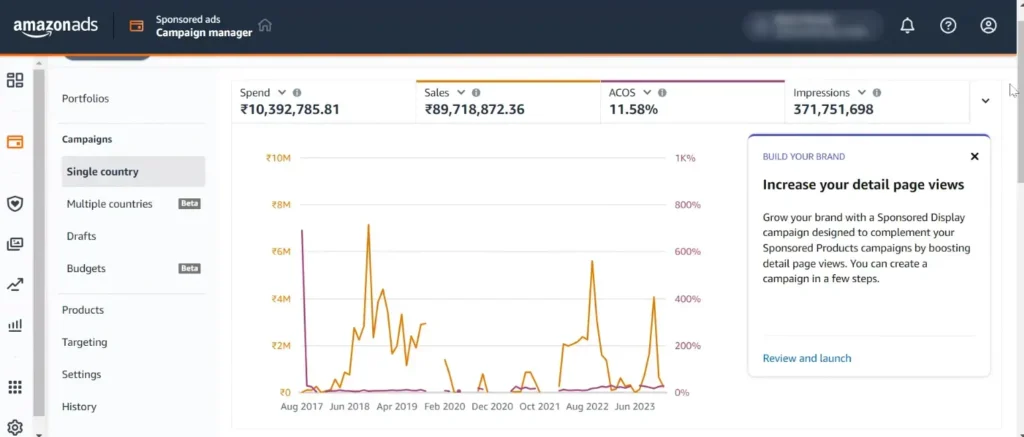Open the bar chart reports sidebar icon
Viewport: 1024px width, 437px height.
15,325
